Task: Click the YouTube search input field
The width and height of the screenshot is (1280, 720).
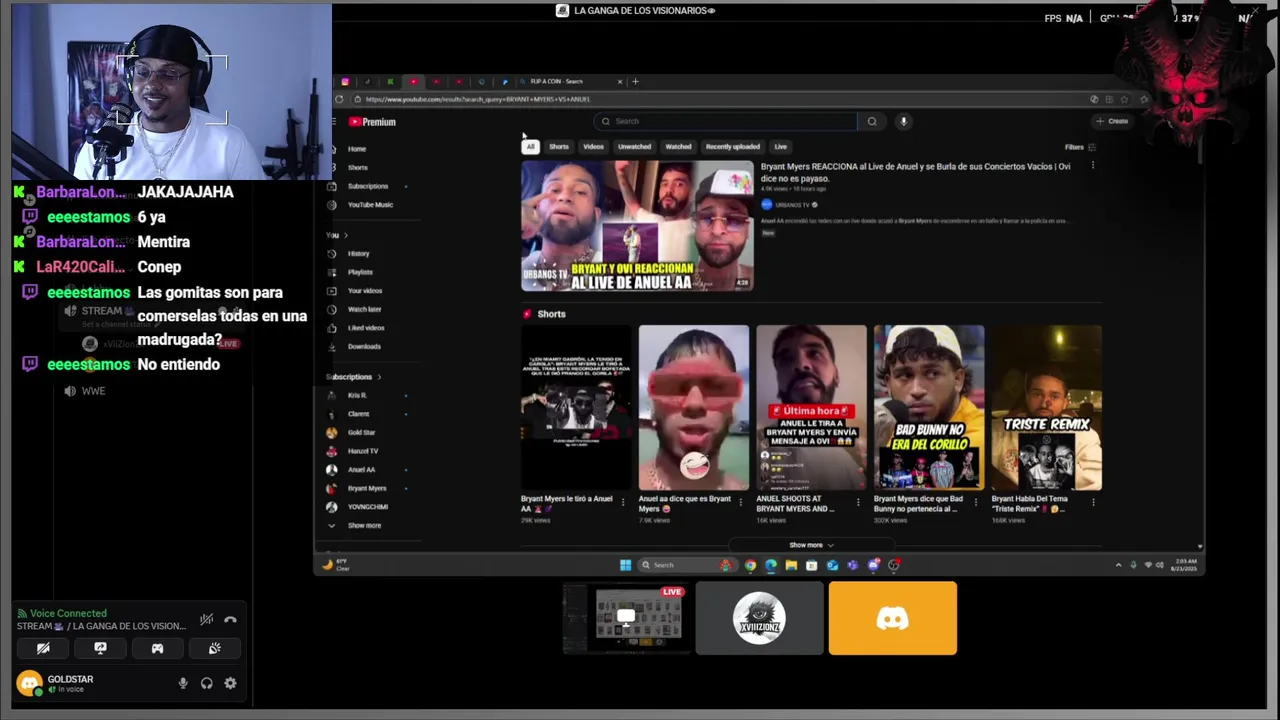Action: pyautogui.click(x=727, y=121)
